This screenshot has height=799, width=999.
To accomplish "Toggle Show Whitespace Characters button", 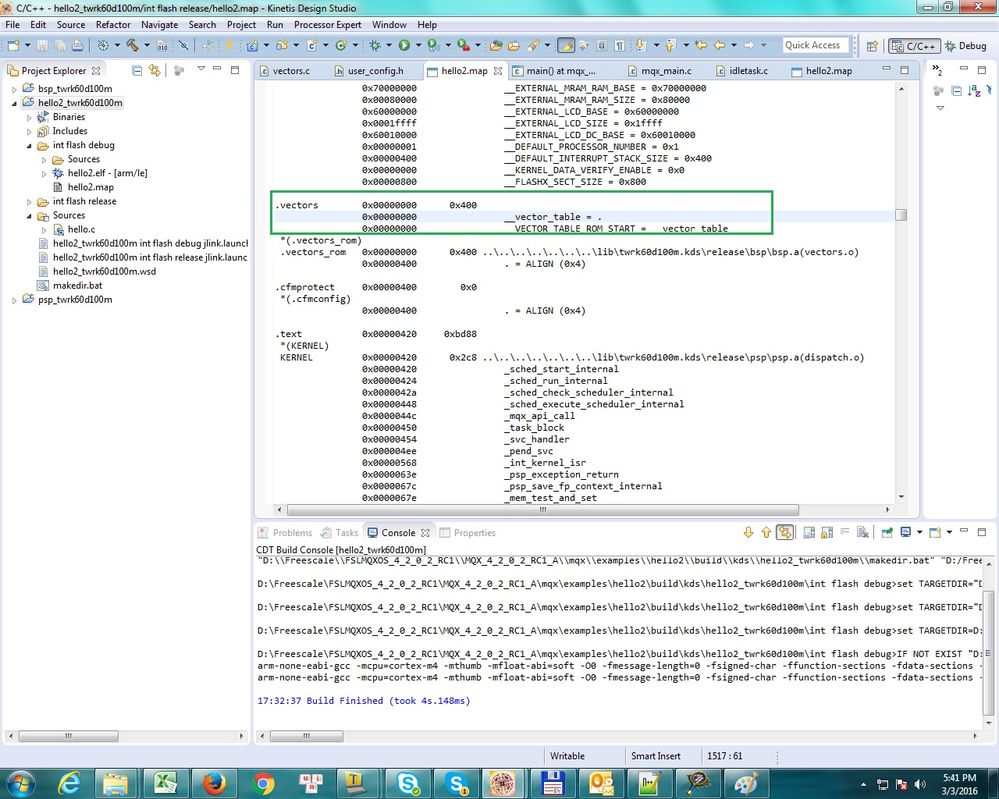I will 619,45.
